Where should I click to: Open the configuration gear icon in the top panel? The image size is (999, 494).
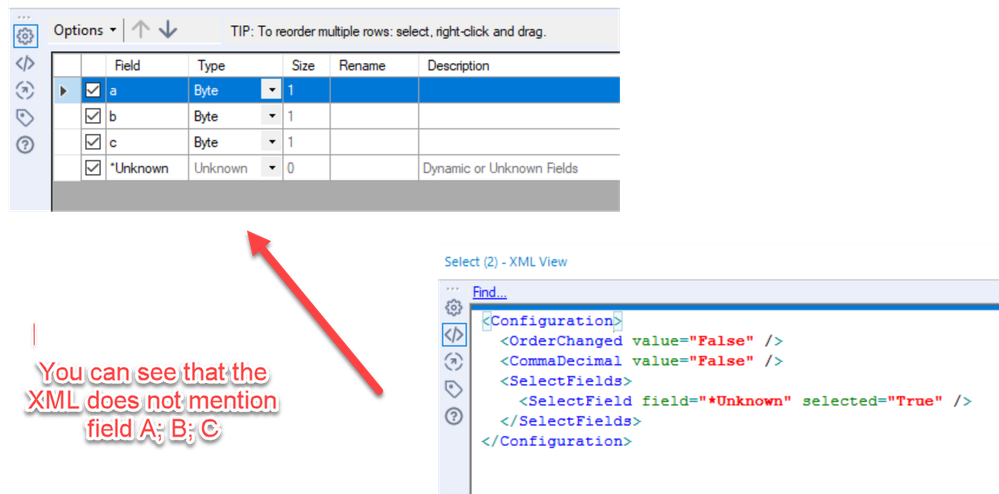click(x=25, y=36)
